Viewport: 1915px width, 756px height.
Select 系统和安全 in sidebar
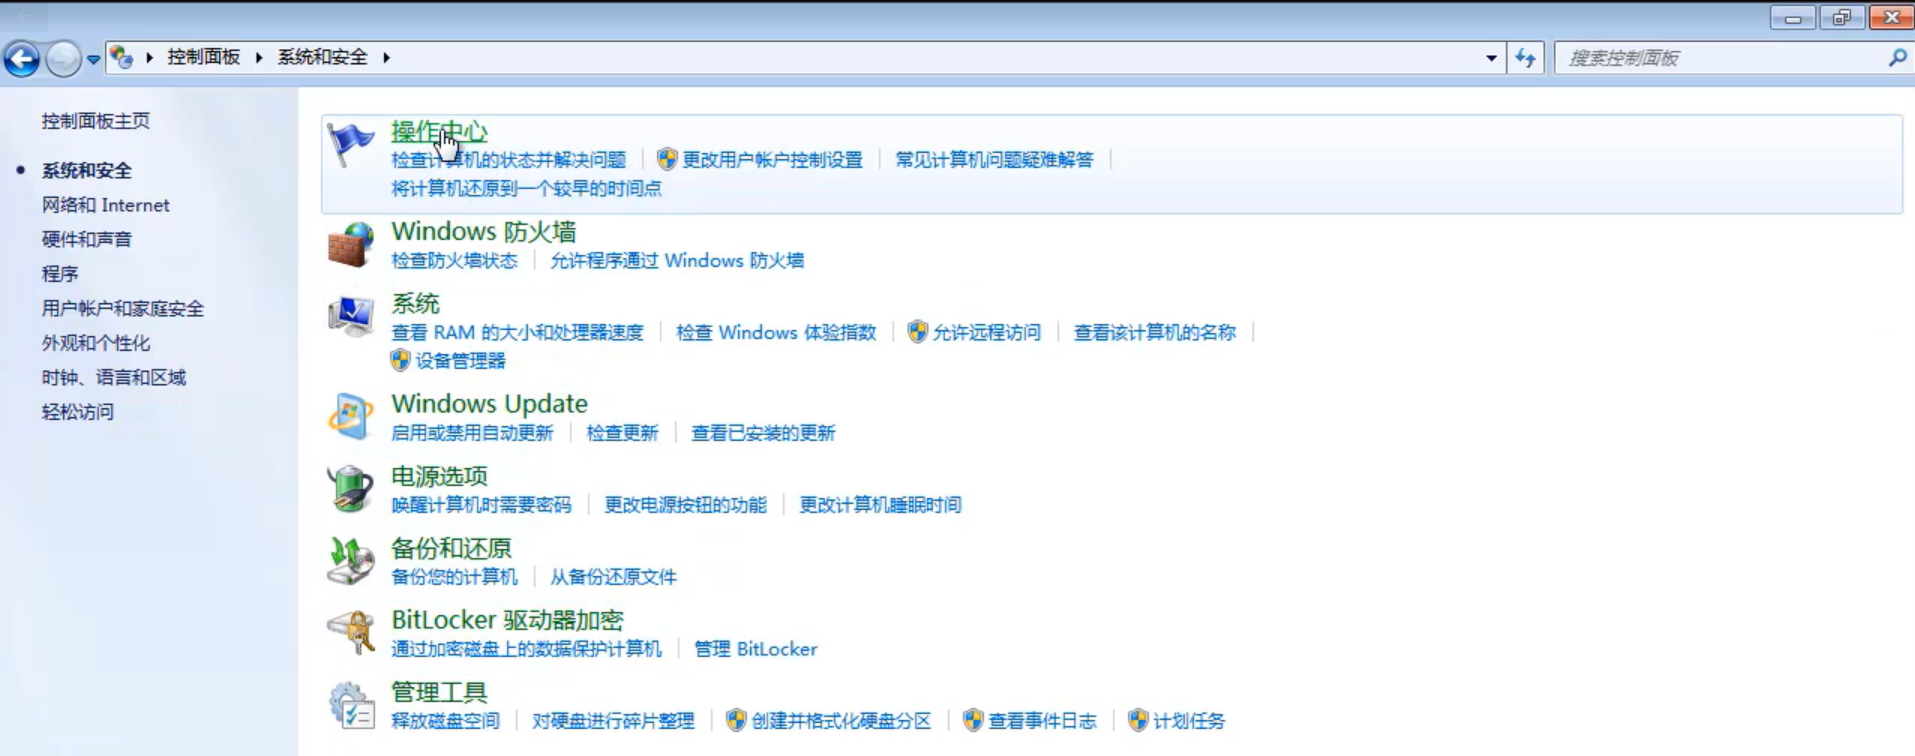coord(87,171)
